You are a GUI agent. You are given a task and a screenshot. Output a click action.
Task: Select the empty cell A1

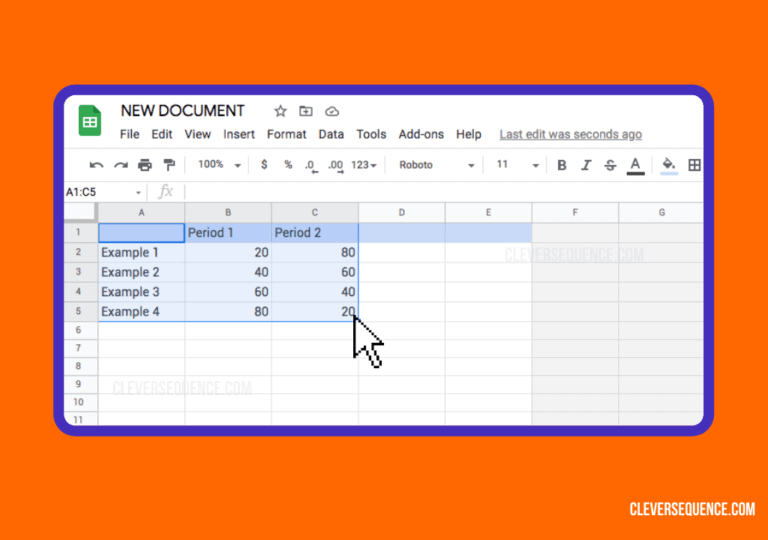[x=141, y=233]
